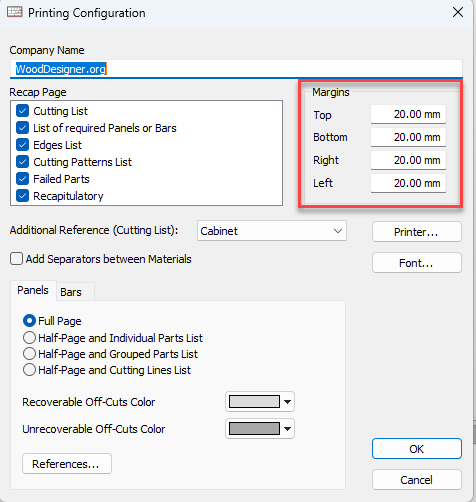The image size is (476, 502).
Task: Select the Panels tab
Action: click(x=33, y=290)
